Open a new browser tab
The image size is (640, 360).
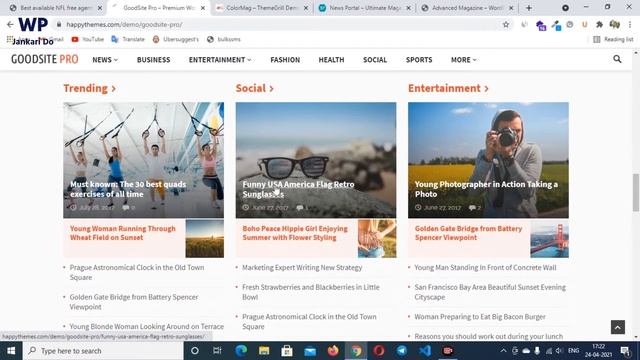529,8
